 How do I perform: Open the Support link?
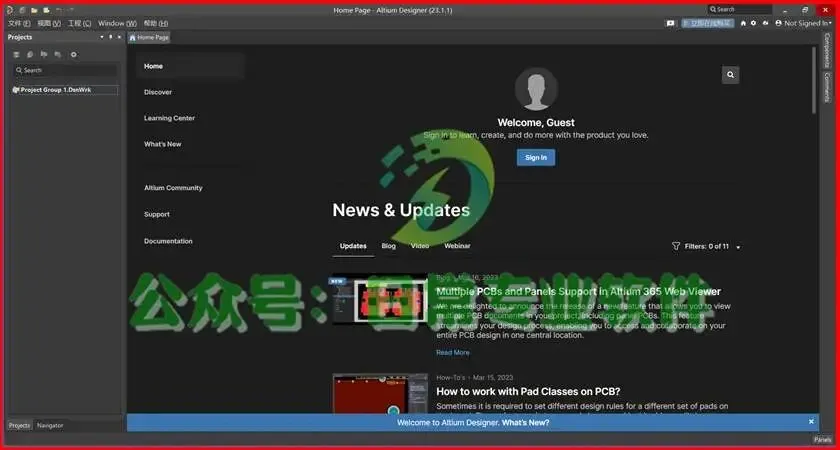tap(156, 214)
